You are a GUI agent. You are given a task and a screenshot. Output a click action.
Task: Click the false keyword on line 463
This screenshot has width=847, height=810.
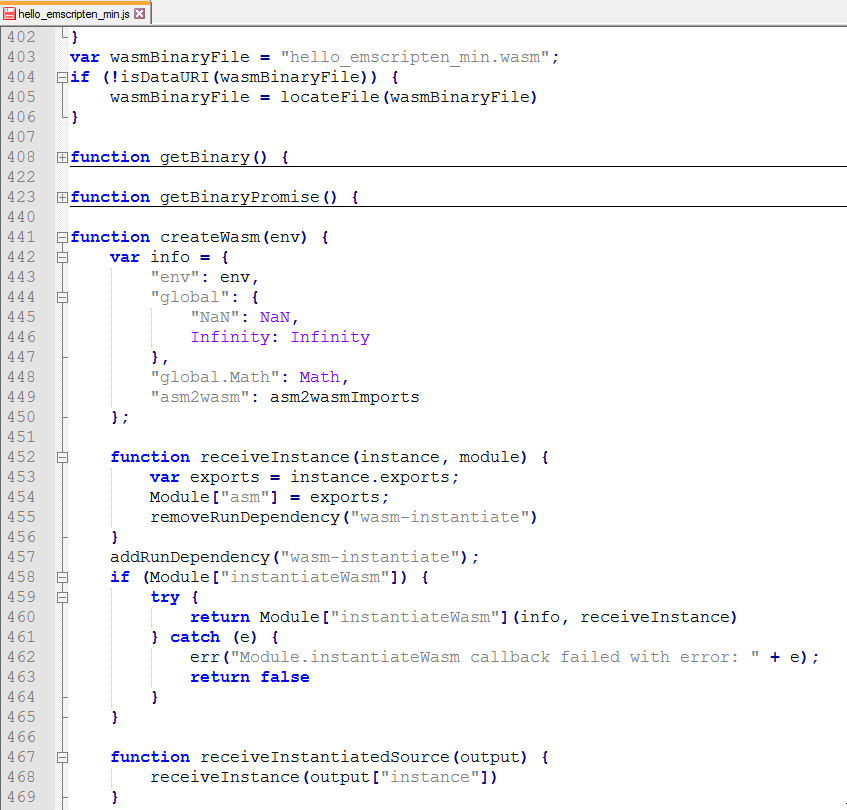coord(285,677)
